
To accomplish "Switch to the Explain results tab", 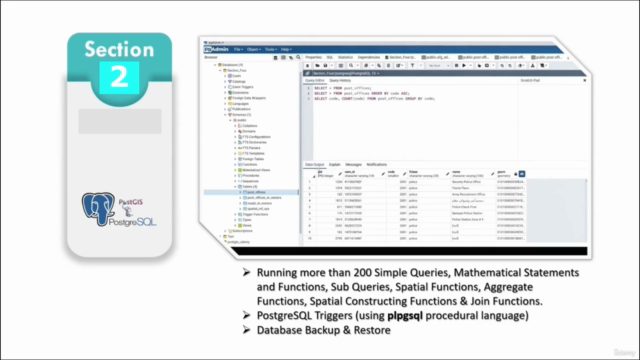I will (x=335, y=165).
